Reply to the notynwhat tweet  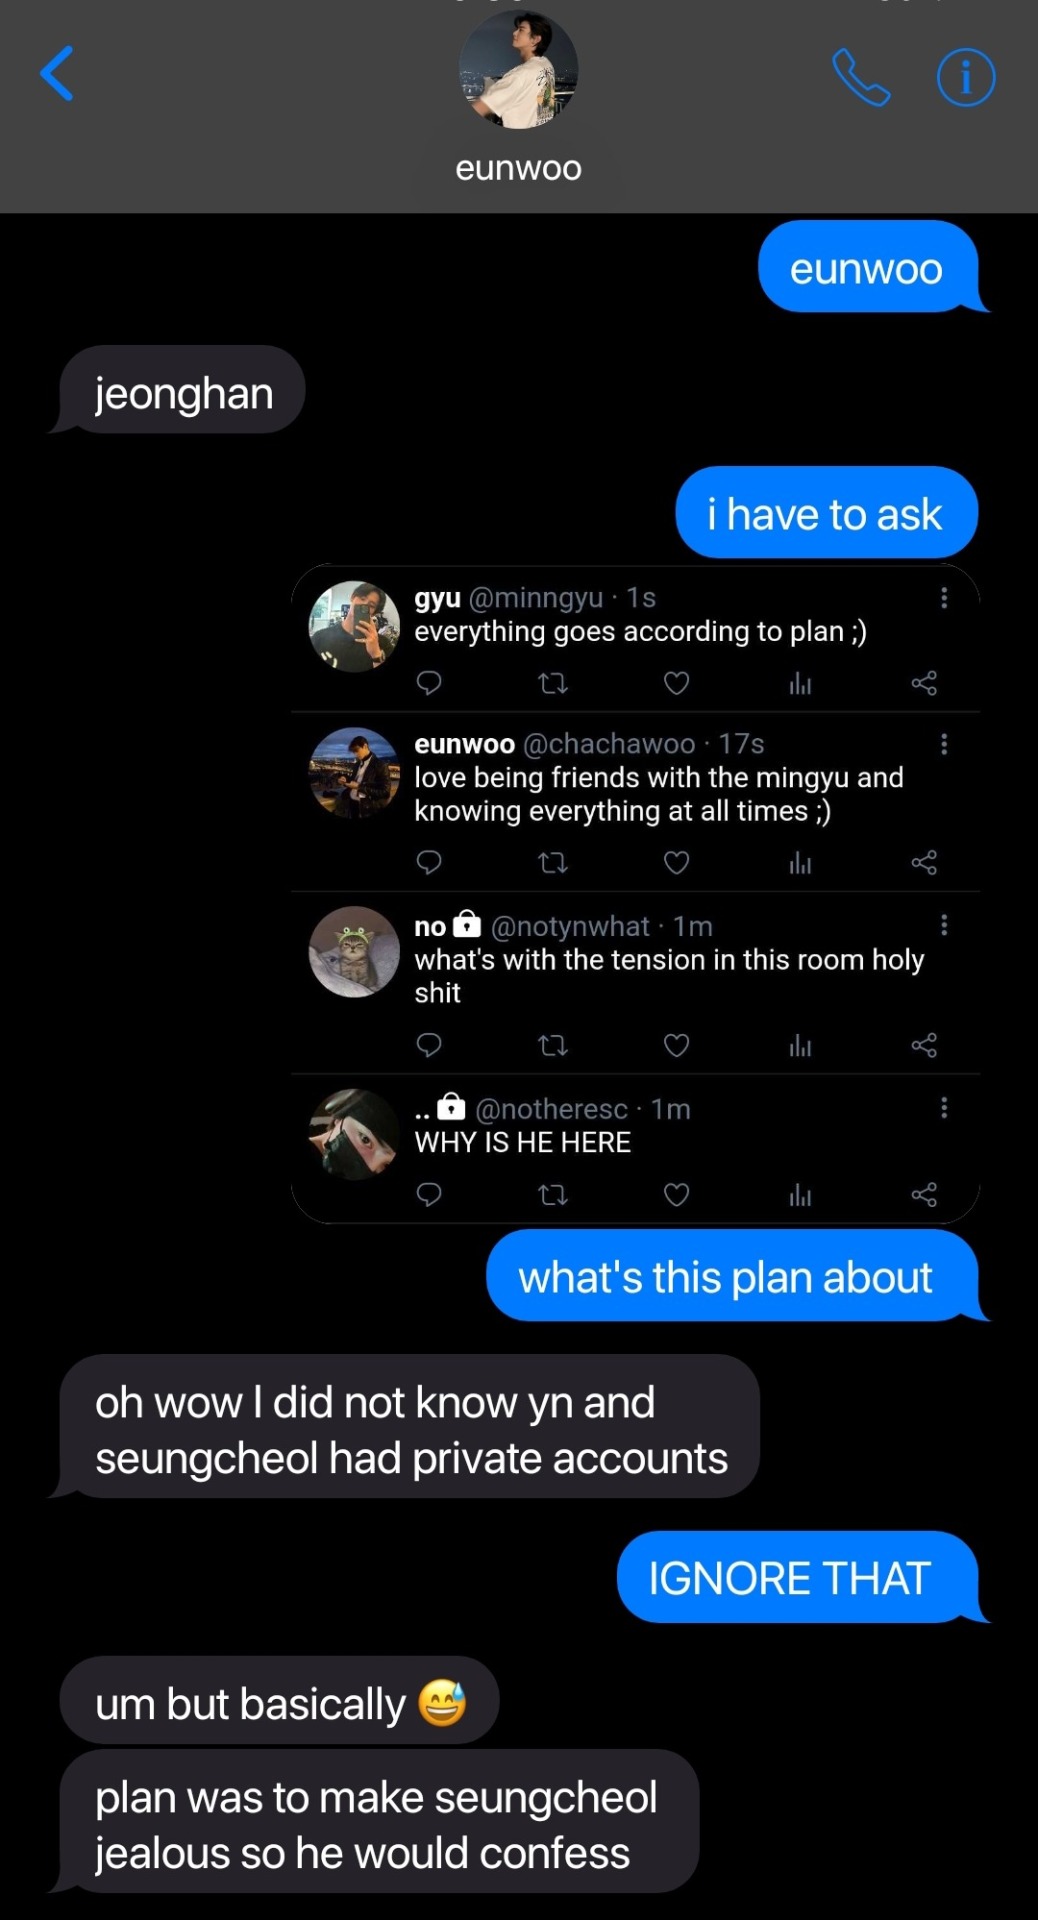click(429, 1045)
